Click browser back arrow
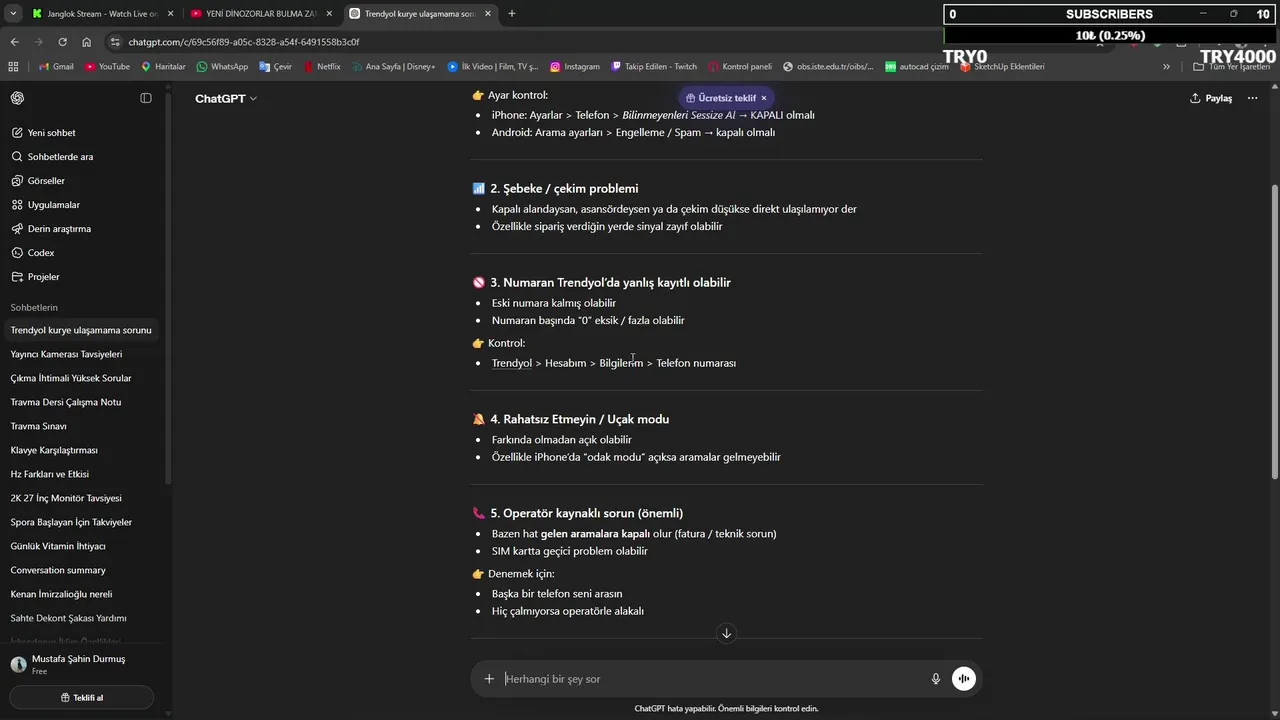Screen dimensions: 1280x720 (14, 42)
